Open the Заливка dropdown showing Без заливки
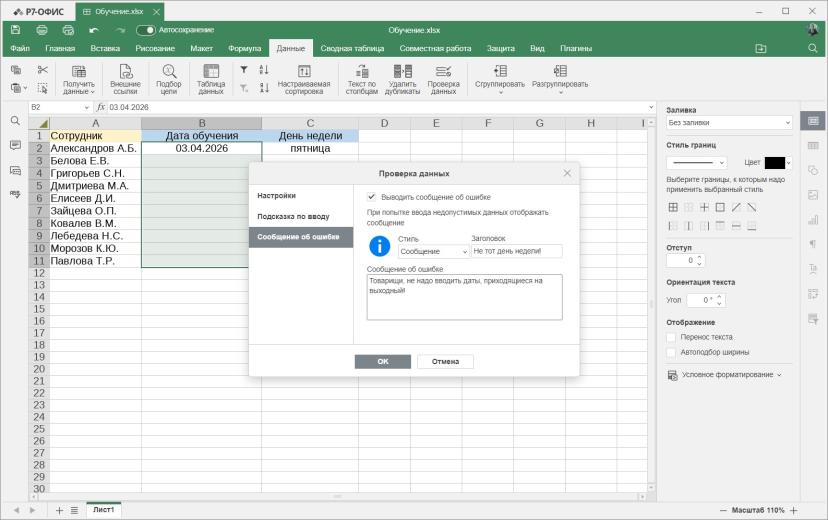Screen dimensions: 828x520 (729, 122)
